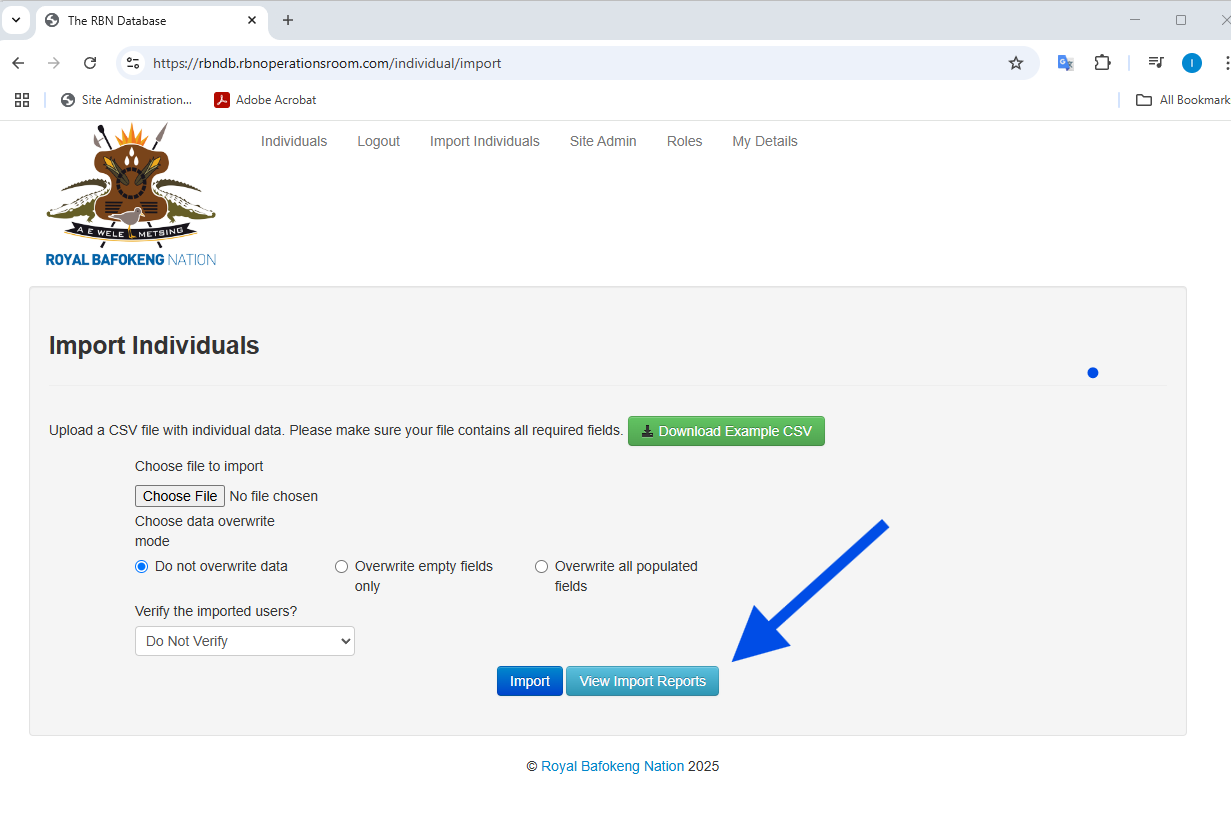Reload the page using the refresh icon
1231x839 pixels.
(x=90, y=63)
